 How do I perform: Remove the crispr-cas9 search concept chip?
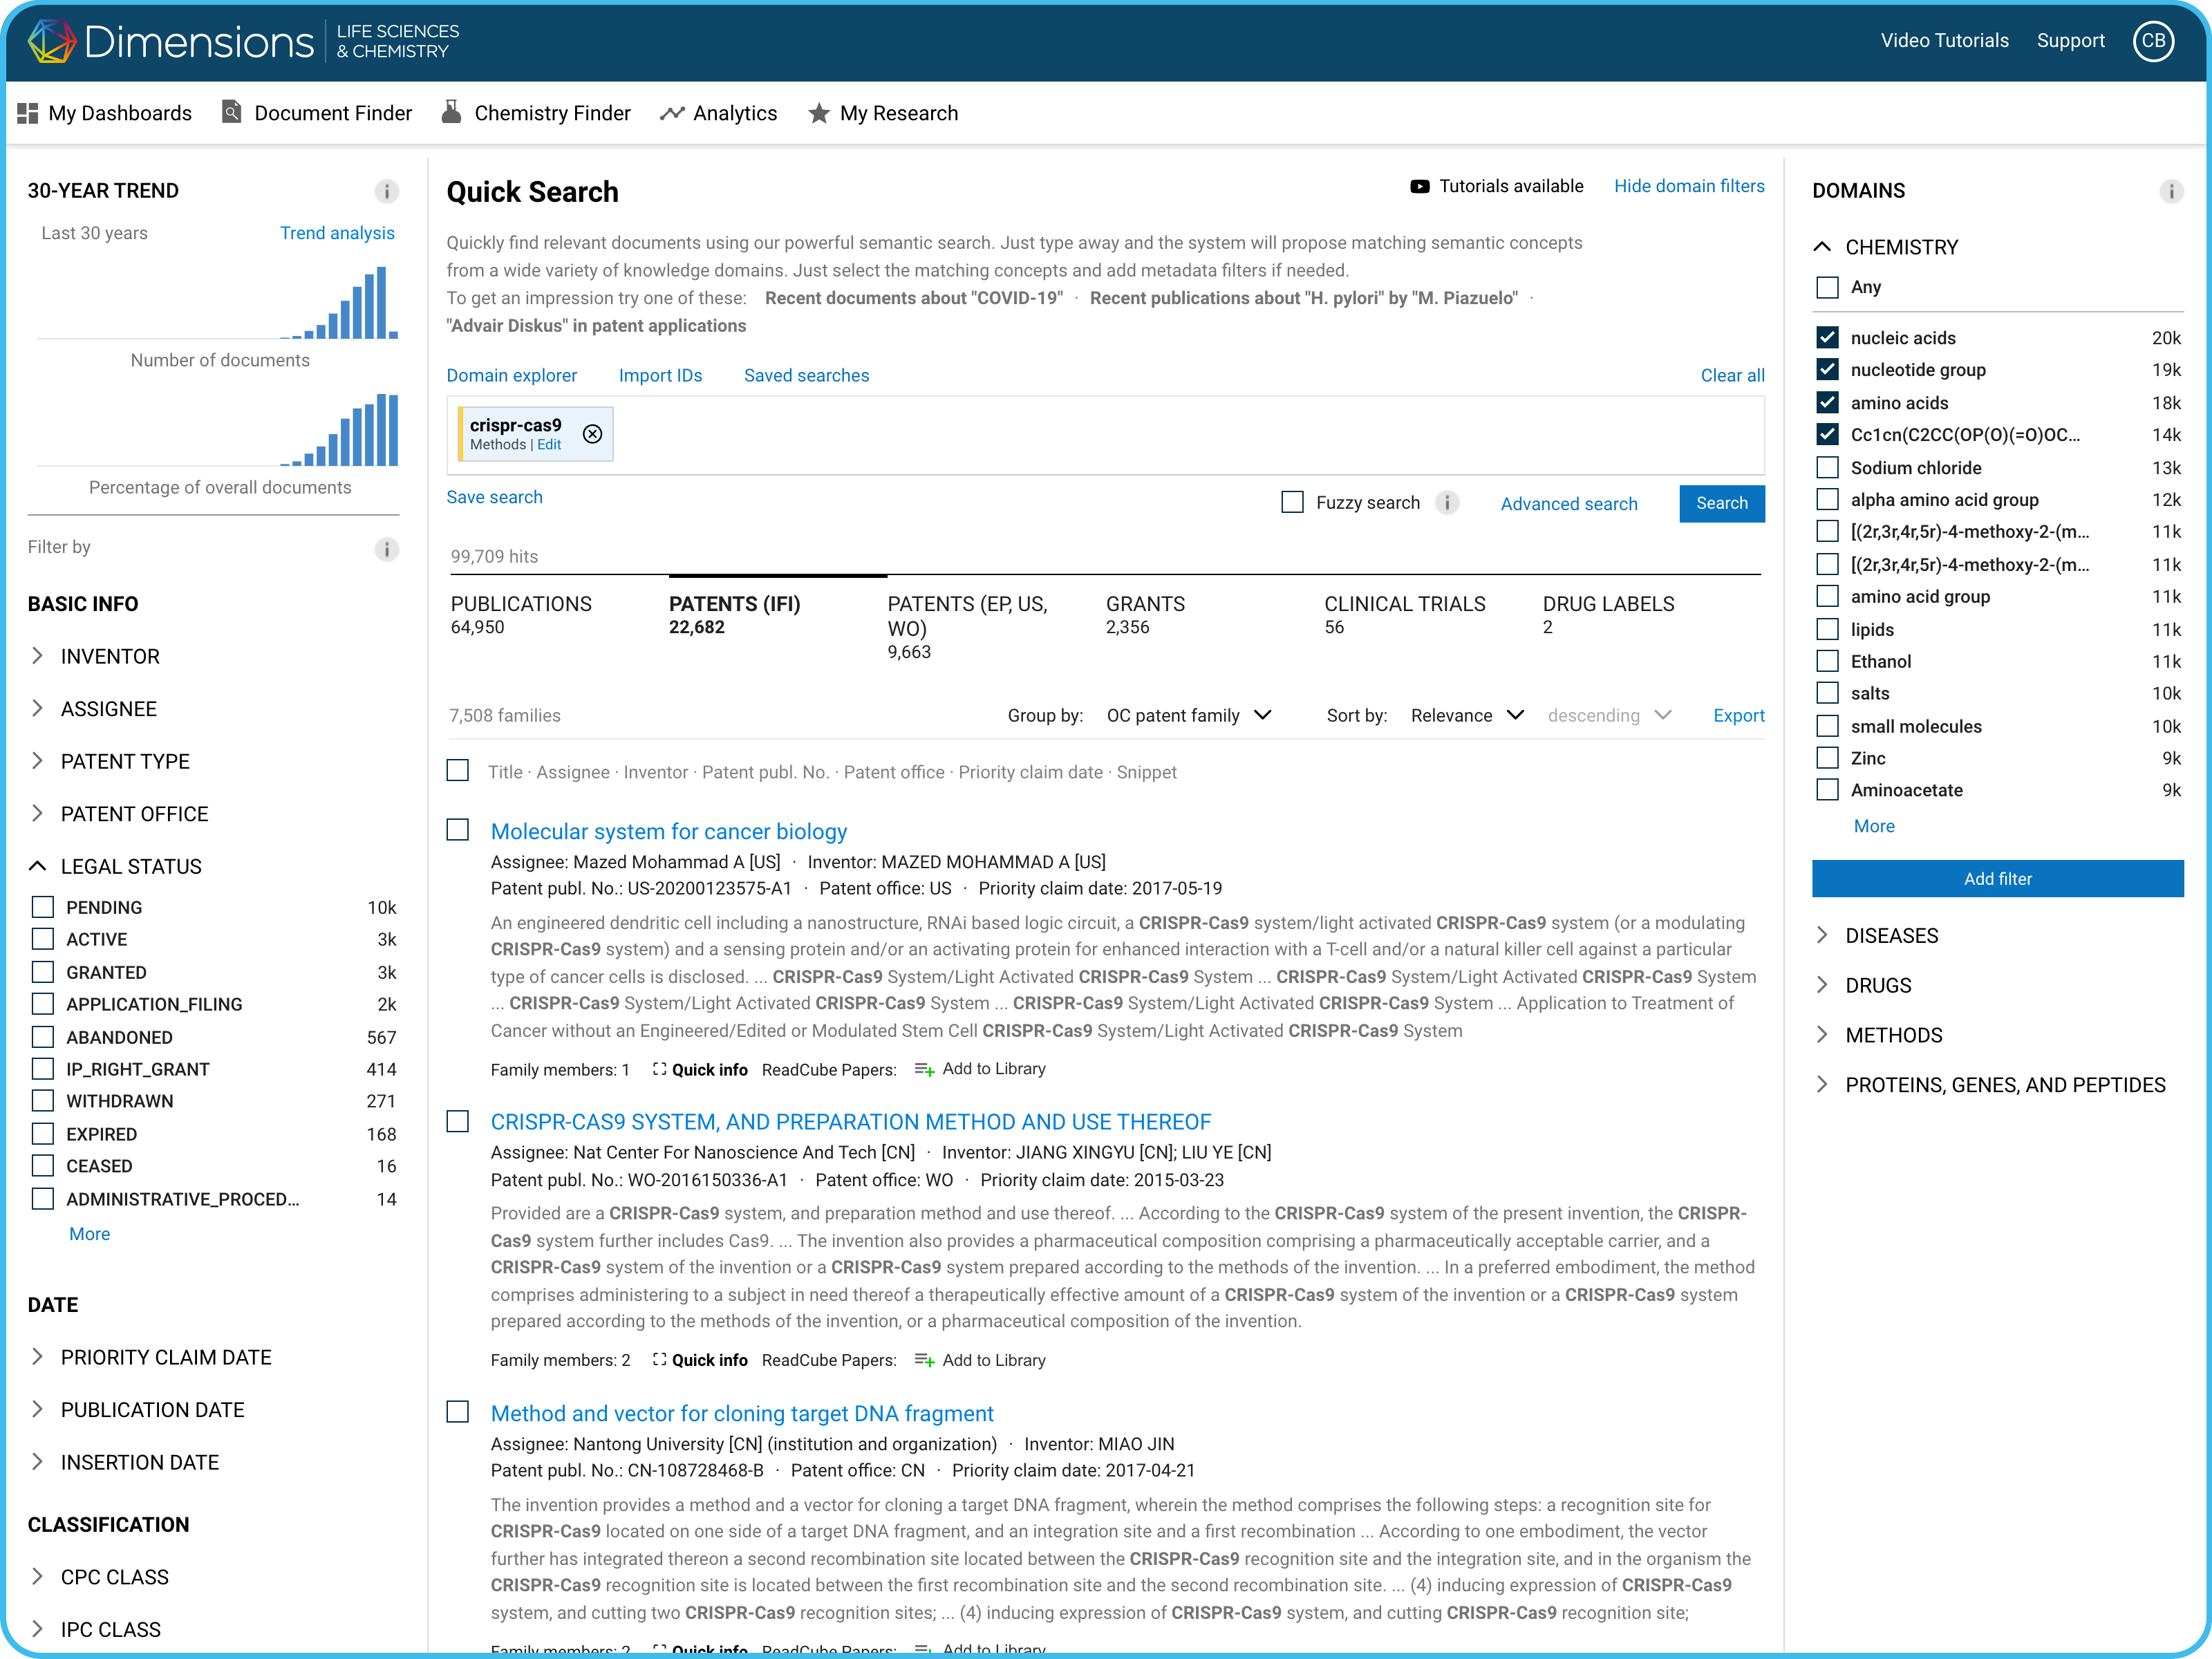(592, 434)
